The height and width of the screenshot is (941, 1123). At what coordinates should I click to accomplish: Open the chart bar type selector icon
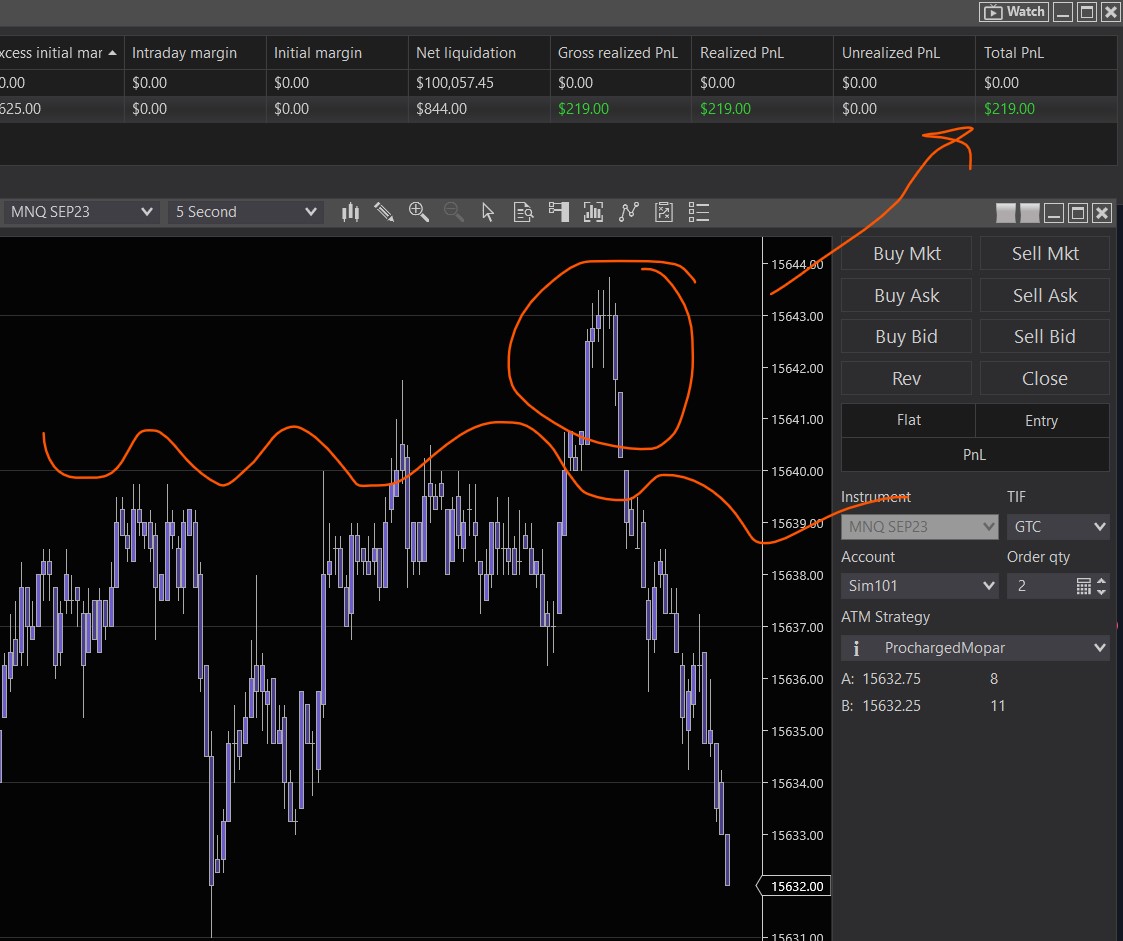pos(350,212)
